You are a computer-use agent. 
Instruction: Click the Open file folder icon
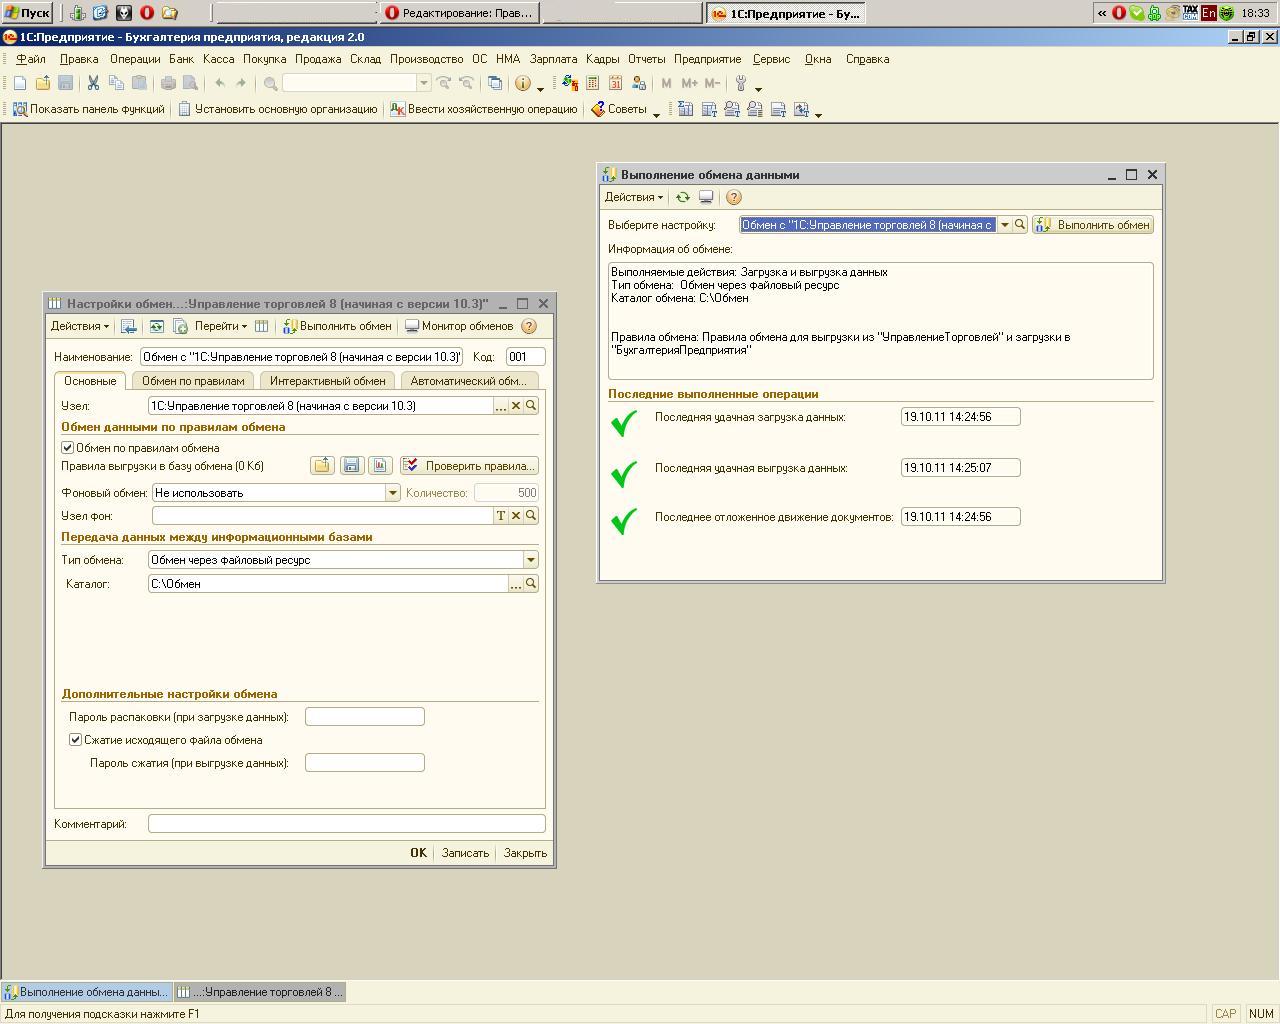click(x=42, y=84)
